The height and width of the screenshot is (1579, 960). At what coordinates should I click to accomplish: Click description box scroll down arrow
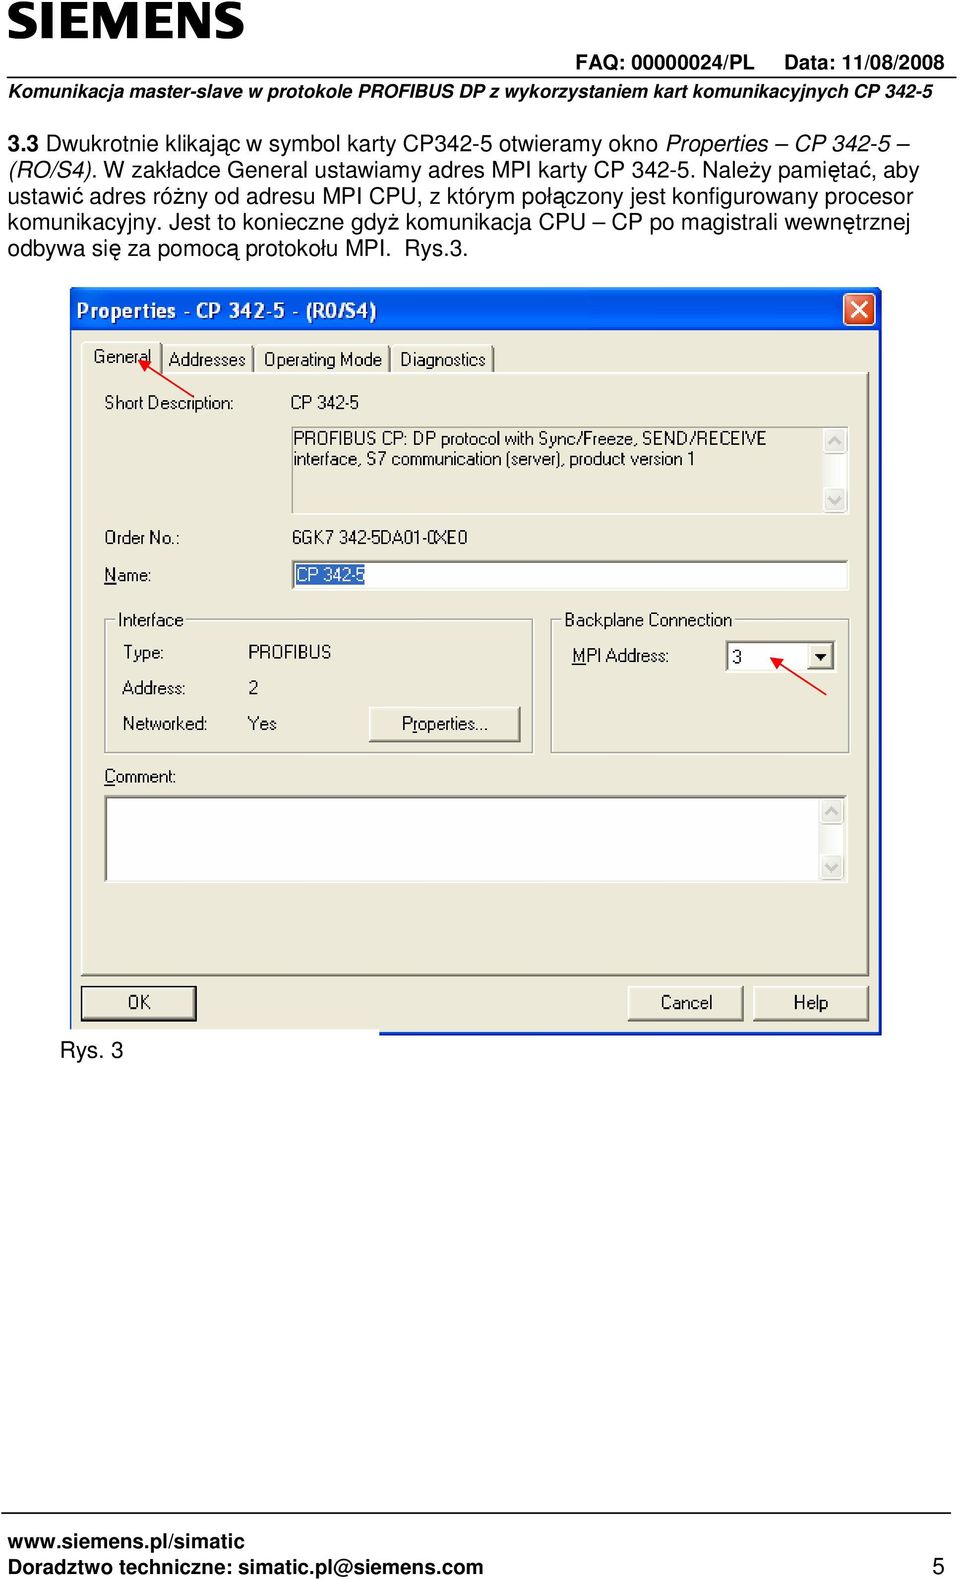pos(834,499)
